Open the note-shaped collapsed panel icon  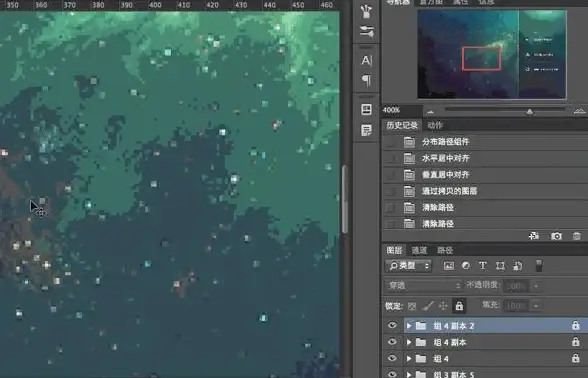[x=366, y=130]
